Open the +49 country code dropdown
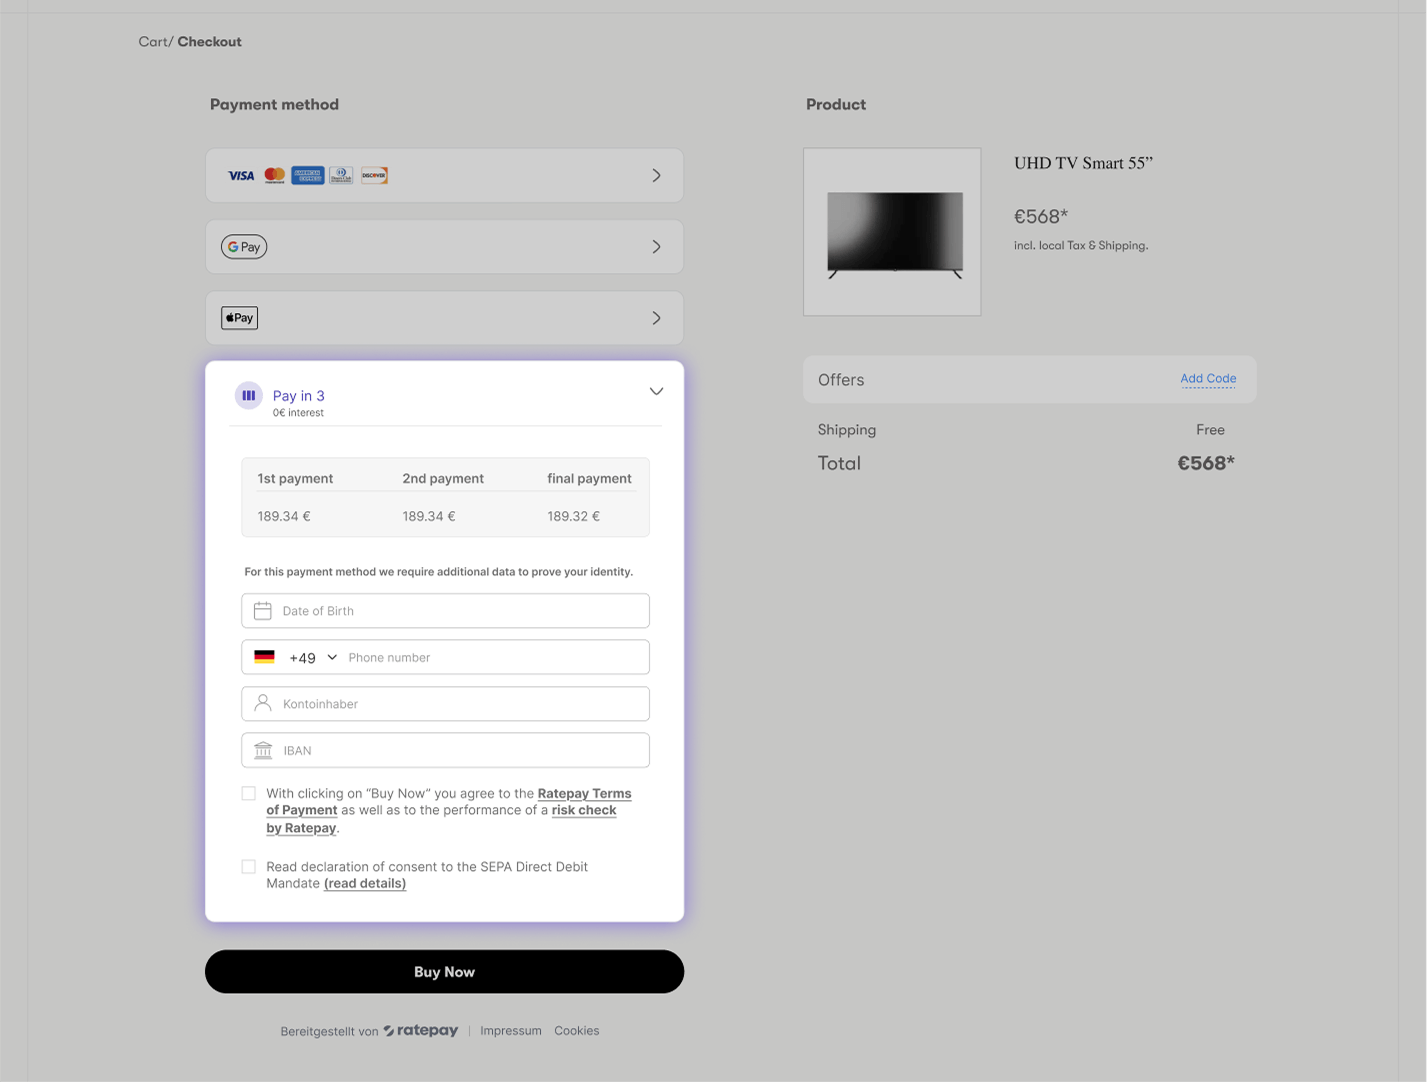 coord(312,658)
